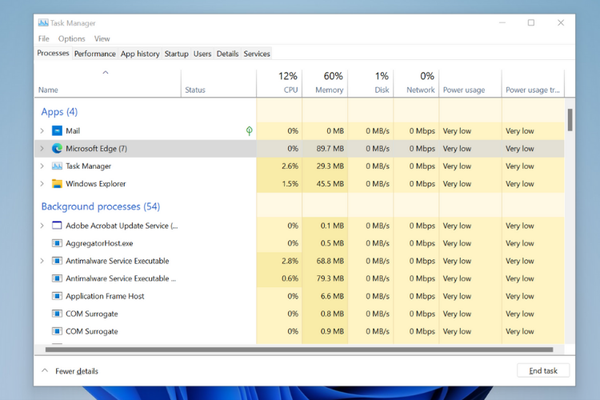Sort by the Power usage column
Screen dimensions: 600x400
[x=470, y=83]
